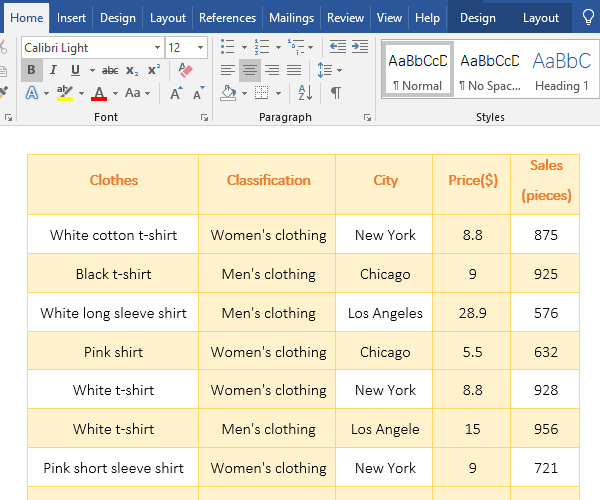Expand font name dropdown
Screen dimensions: 600x500
[x=157, y=47]
